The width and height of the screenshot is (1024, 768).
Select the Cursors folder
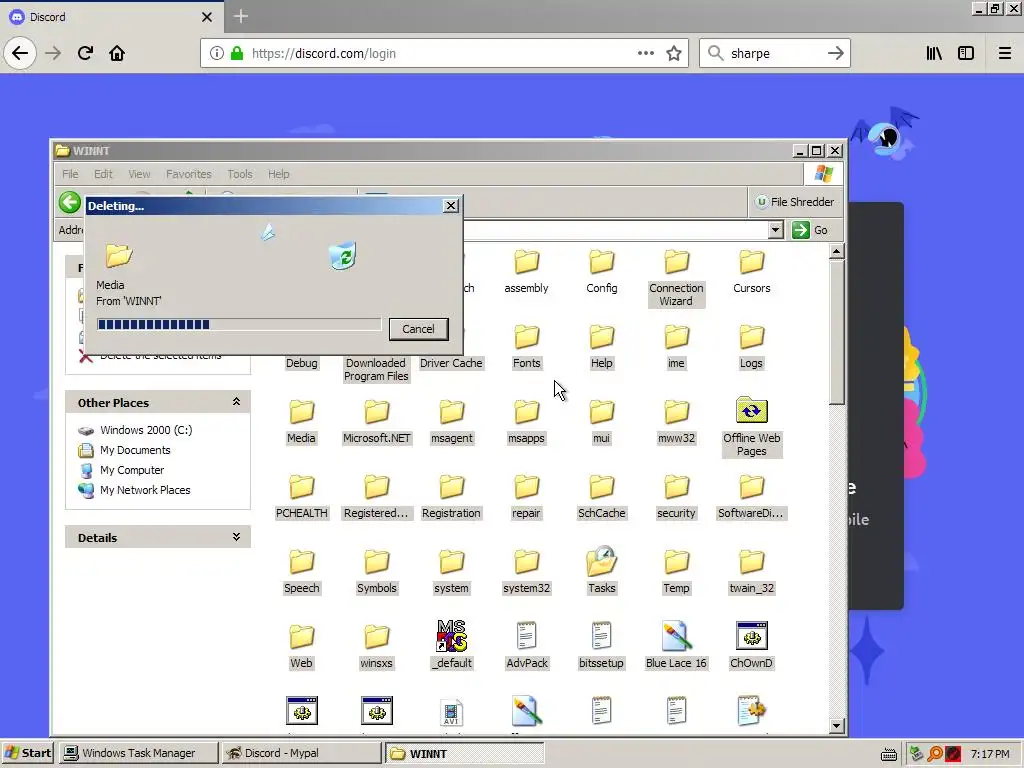(752, 272)
